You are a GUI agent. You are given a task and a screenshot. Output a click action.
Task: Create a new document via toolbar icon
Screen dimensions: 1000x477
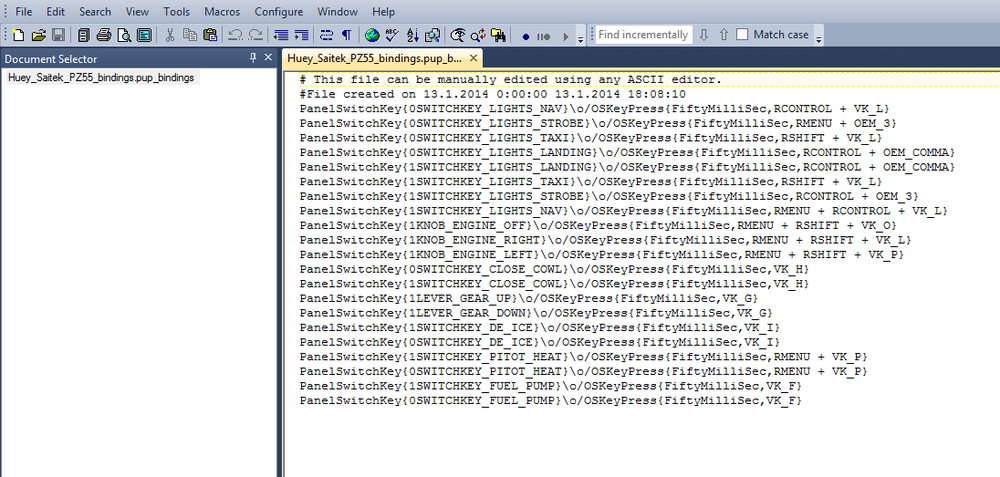click(18, 35)
